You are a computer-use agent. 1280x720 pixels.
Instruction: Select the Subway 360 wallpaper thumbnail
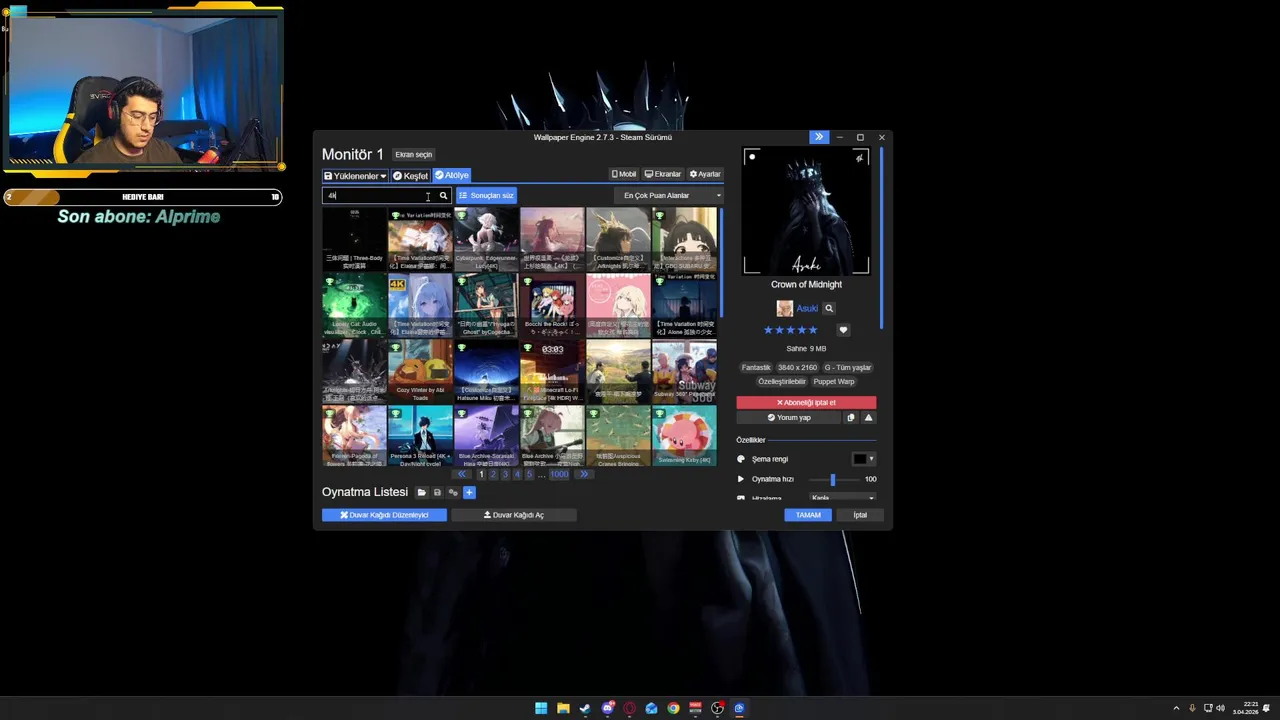tap(684, 372)
